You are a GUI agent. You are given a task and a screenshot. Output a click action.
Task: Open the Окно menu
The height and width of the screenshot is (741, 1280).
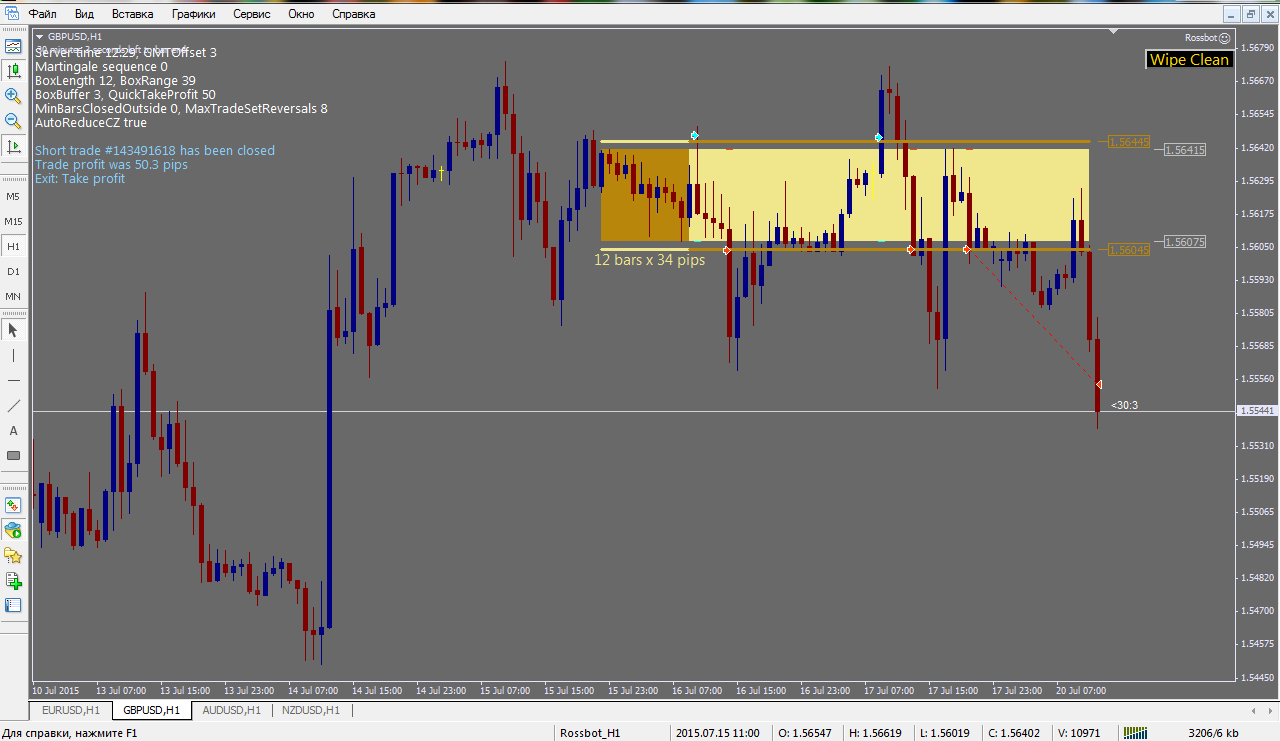301,14
